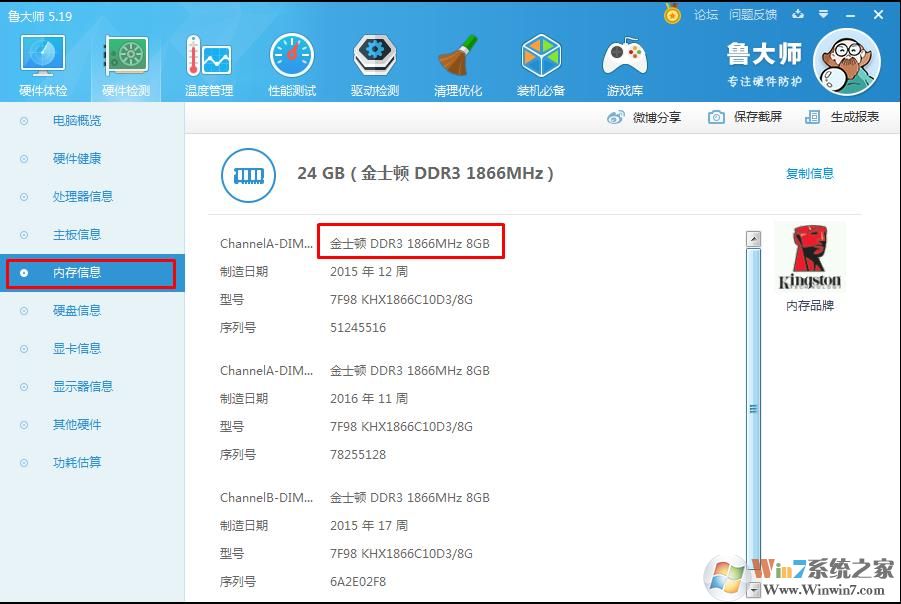Open 装机必备 essential software cube icon
Viewport: 901px width, 604px height.
coord(541,56)
